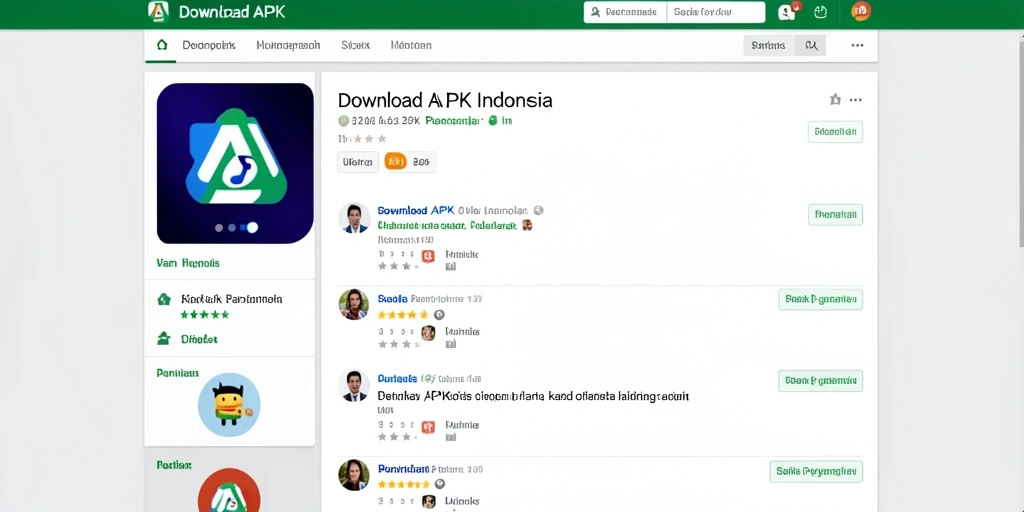
Task: Click the Download APK header title
Action: click(x=232, y=12)
